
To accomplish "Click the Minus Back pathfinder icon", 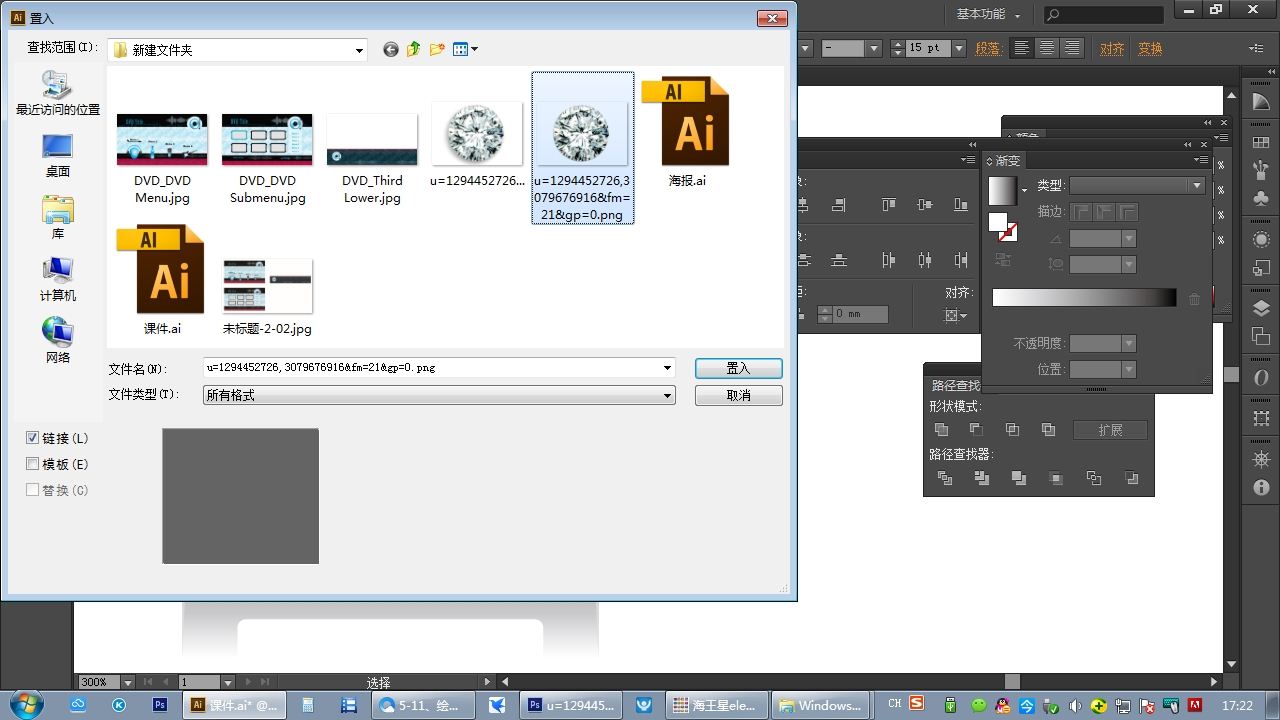I will [x=1131, y=478].
